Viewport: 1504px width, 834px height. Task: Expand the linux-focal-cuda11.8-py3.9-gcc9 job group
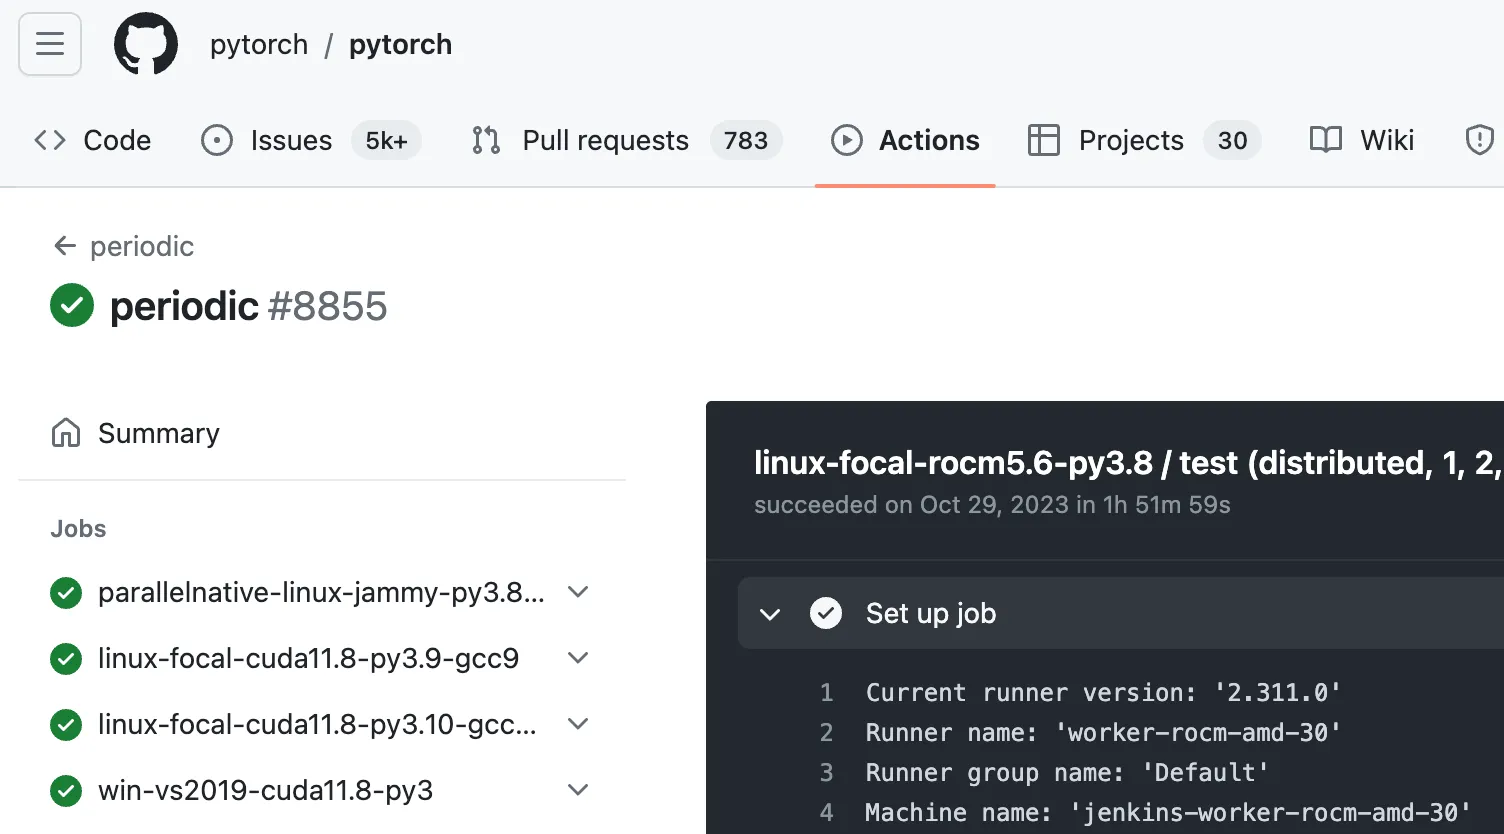pyautogui.click(x=578, y=658)
